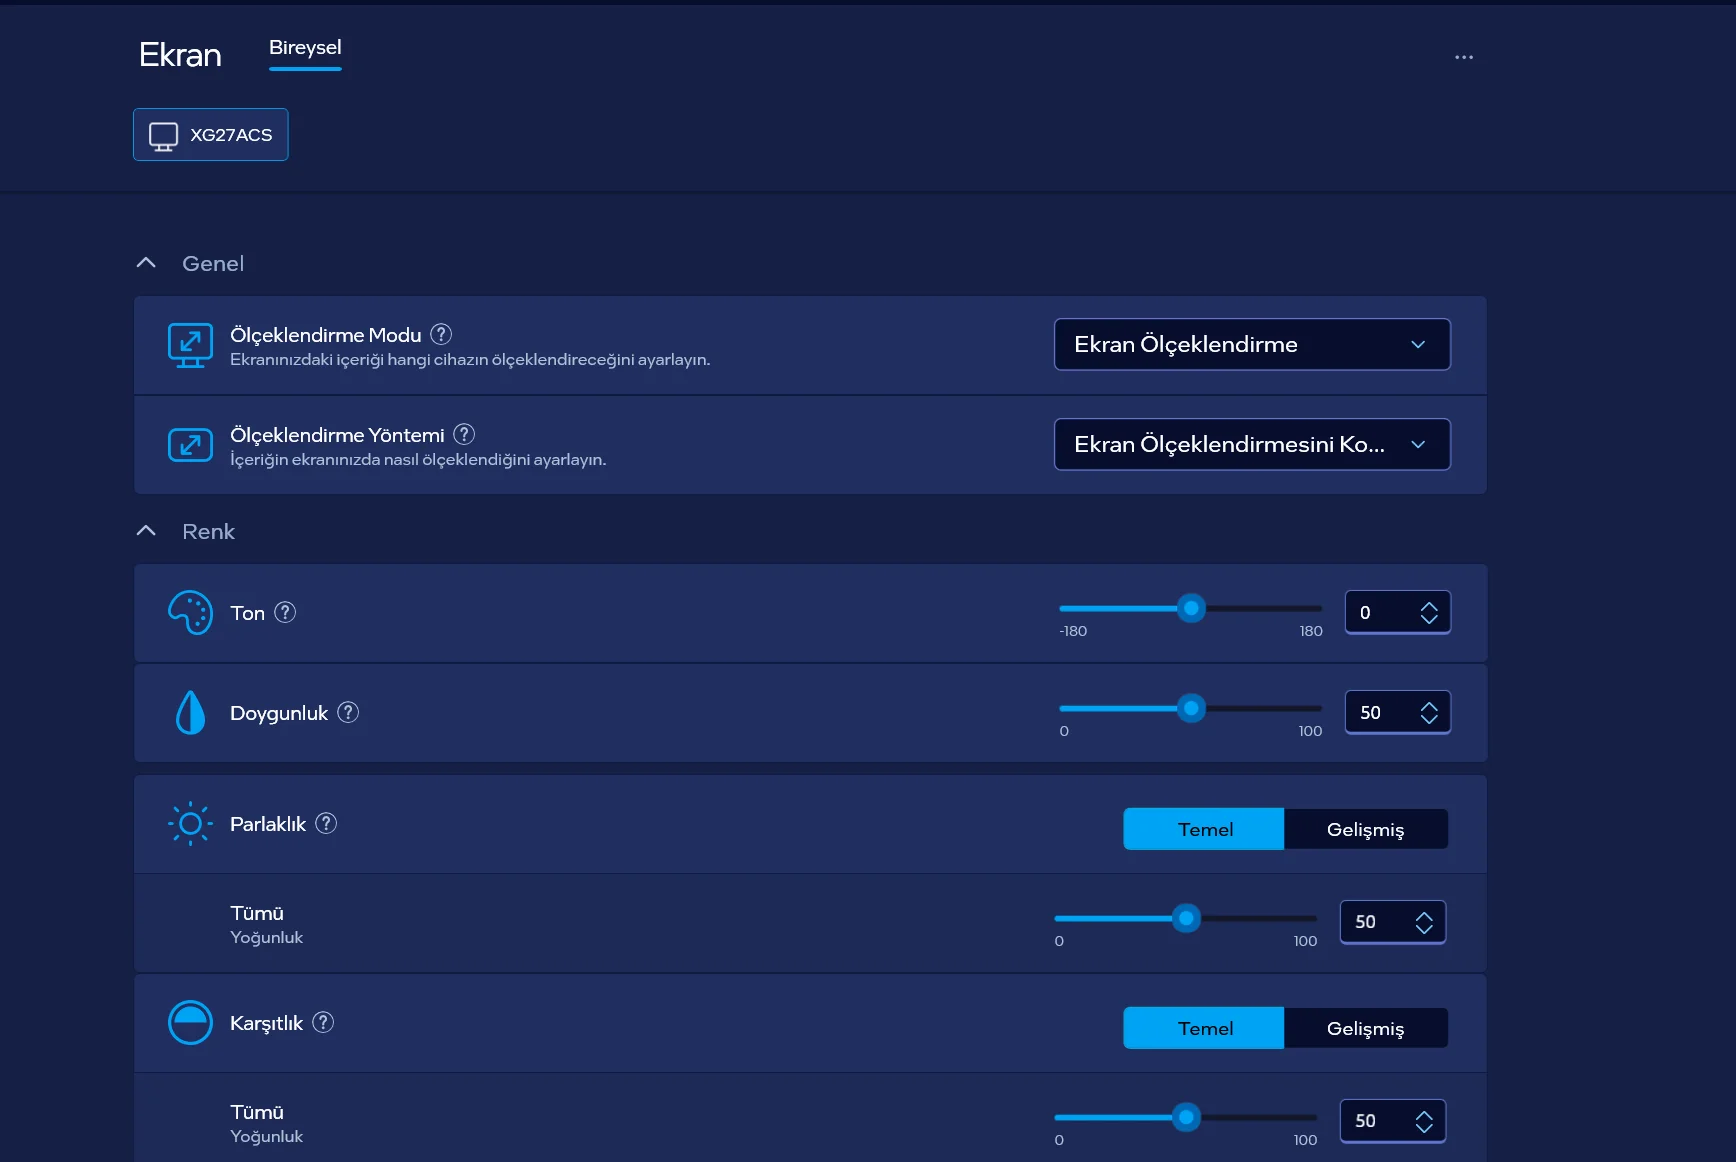Screen dimensions: 1736x1162
Task: Click the Ton label text
Action: (x=247, y=613)
